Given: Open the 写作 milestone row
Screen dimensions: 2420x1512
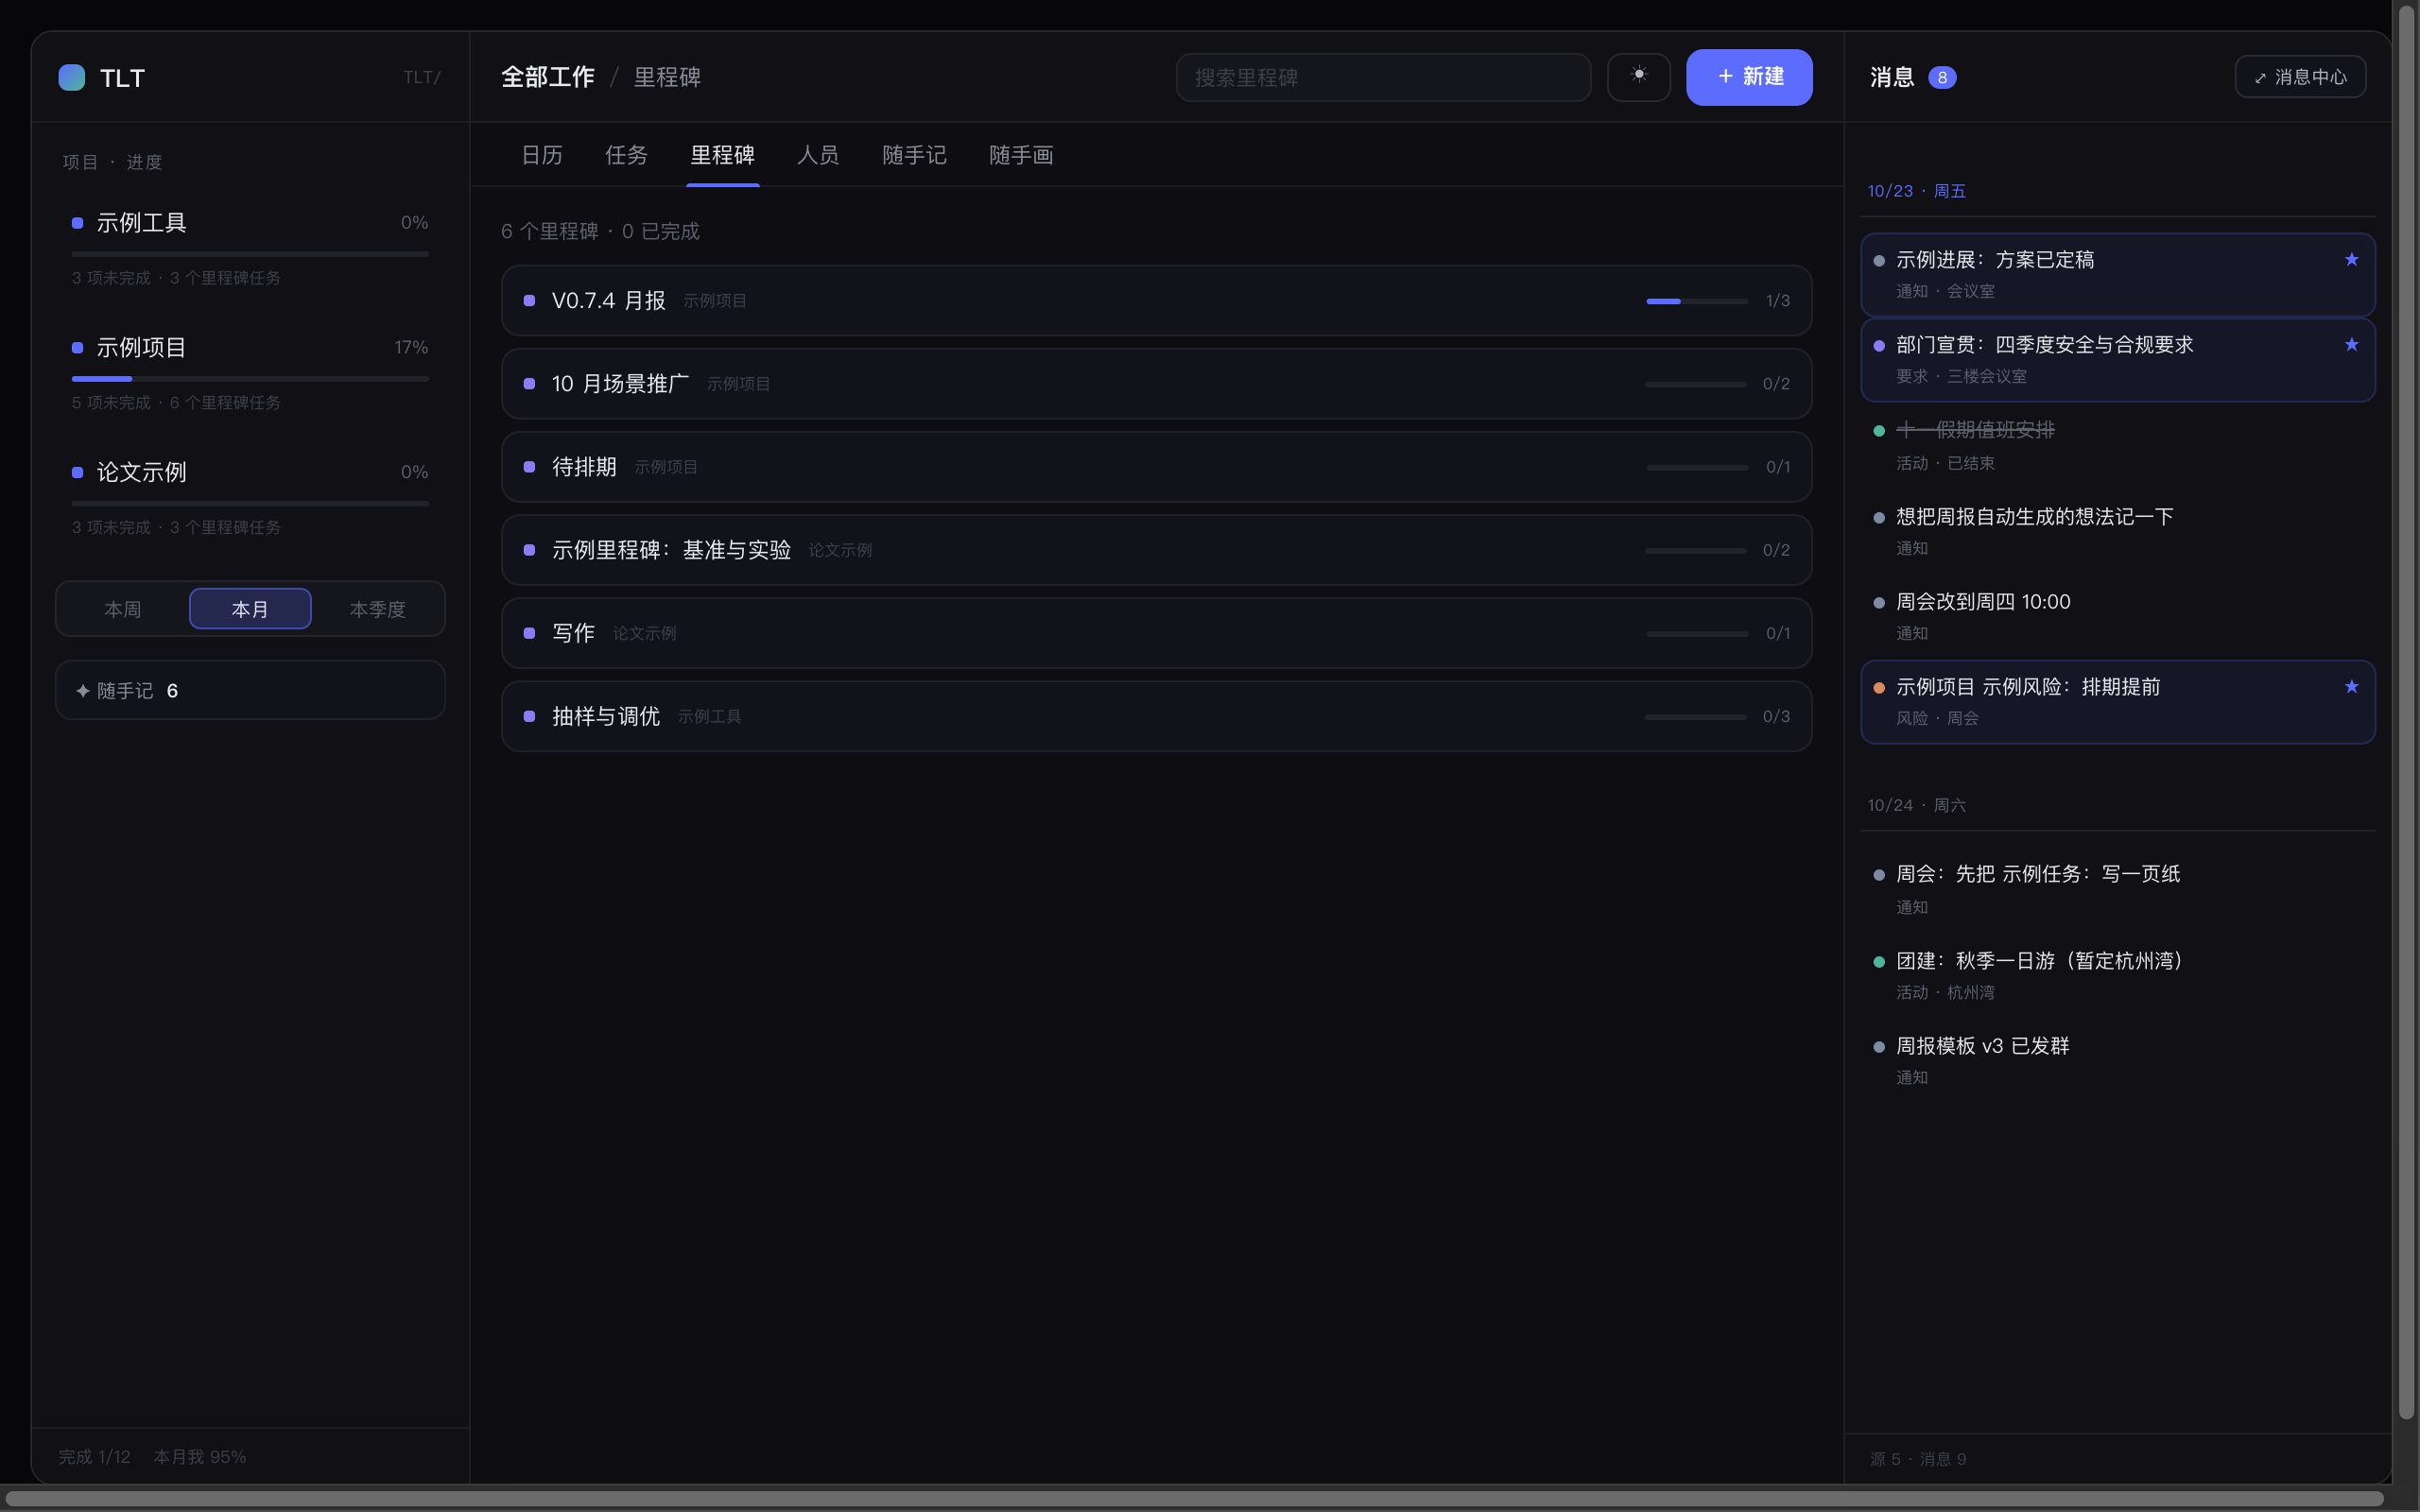Looking at the screenshot, I should point(1156,633).
